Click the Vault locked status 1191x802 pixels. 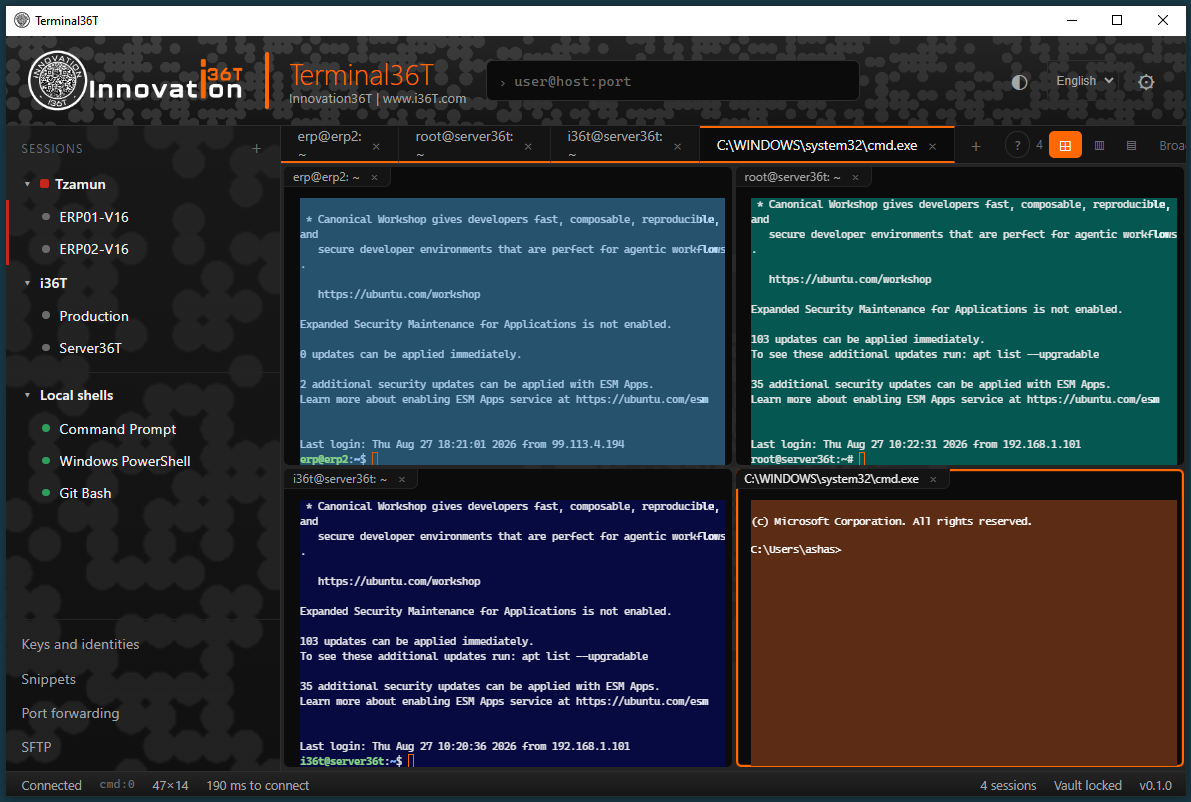pyautogui.click(x=1087, y=785)
